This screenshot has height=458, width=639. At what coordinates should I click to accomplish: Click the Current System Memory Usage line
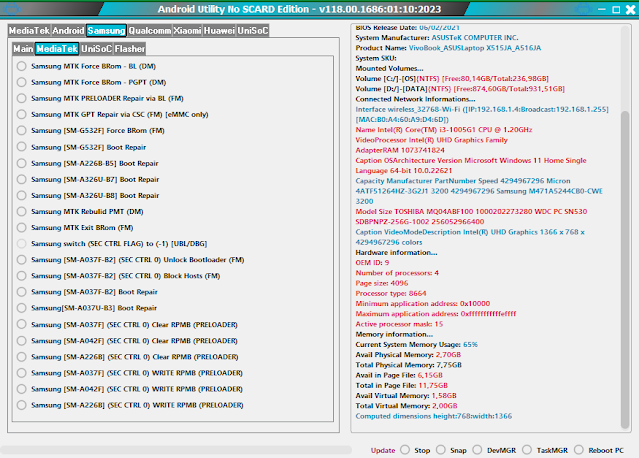coord(416,345)
